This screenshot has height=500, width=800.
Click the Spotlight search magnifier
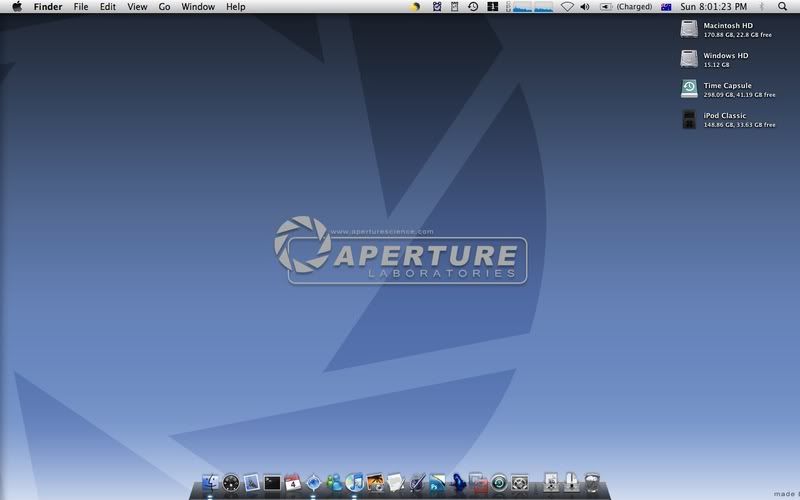pyautogui.click(x=782, y=7)
